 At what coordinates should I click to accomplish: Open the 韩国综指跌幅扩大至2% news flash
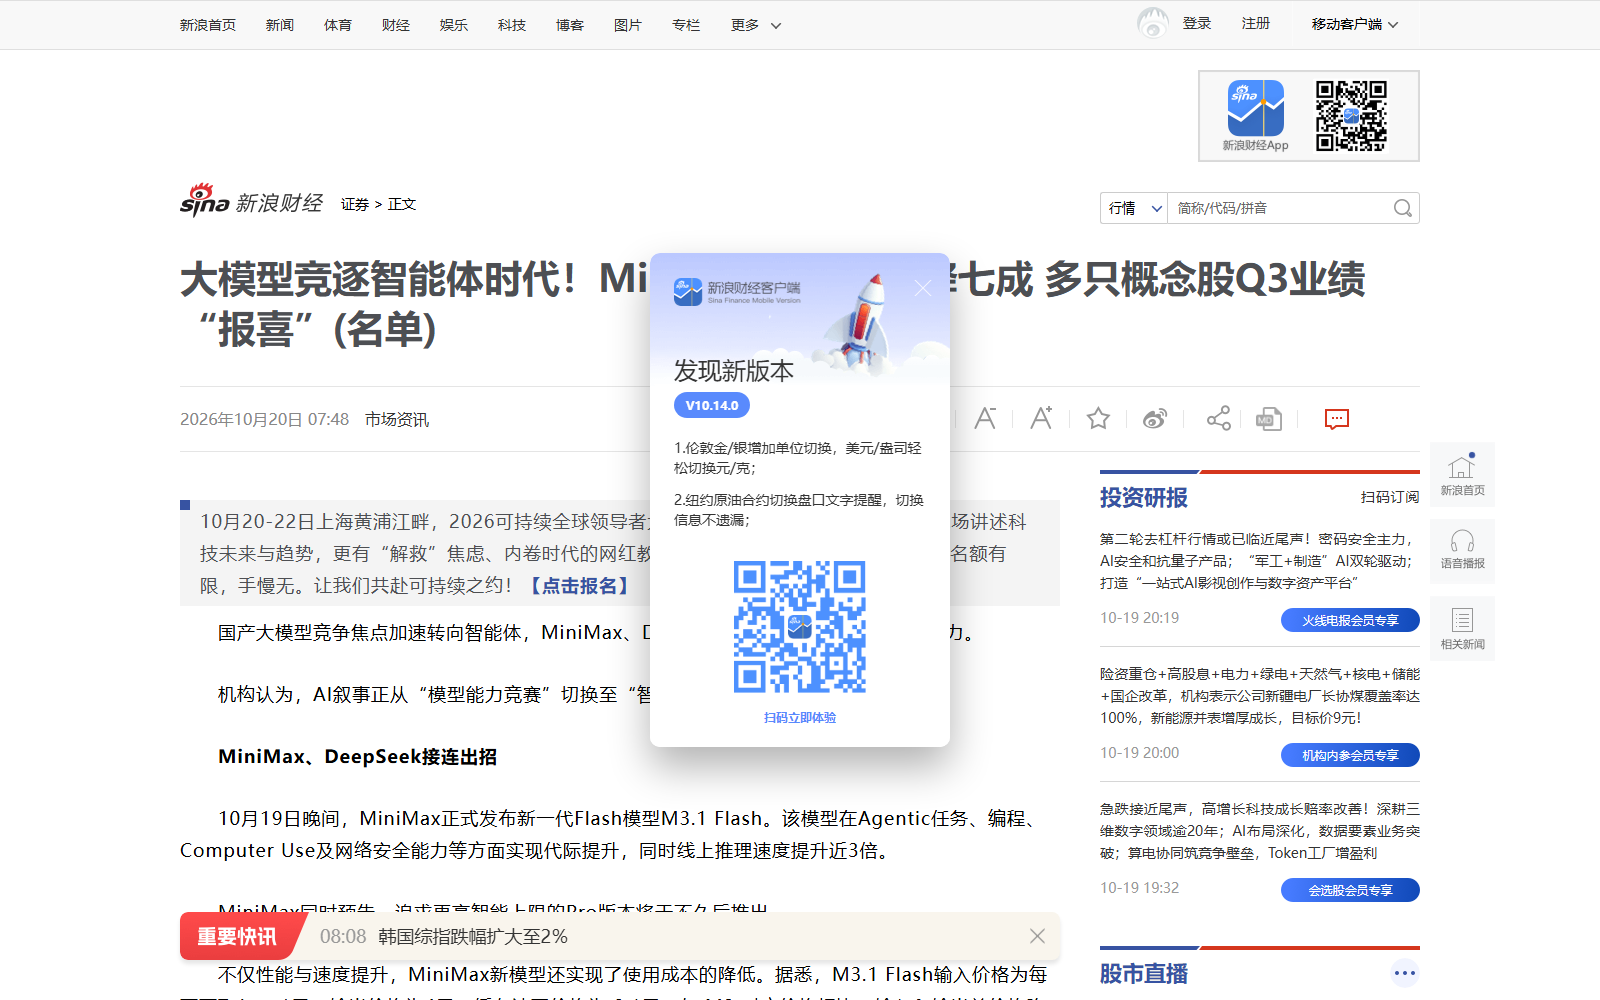tap(473, 936)
